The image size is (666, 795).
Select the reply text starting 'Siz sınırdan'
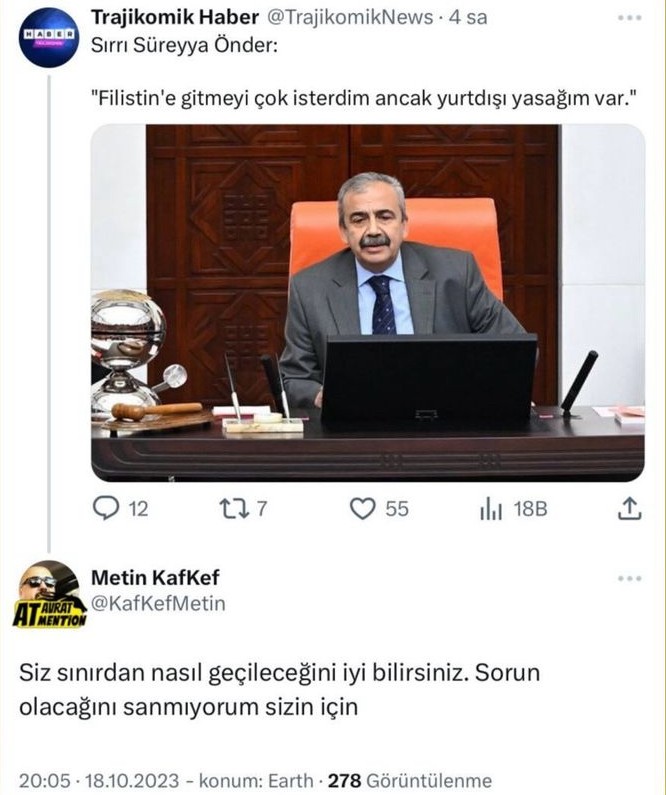click(280, 690)
